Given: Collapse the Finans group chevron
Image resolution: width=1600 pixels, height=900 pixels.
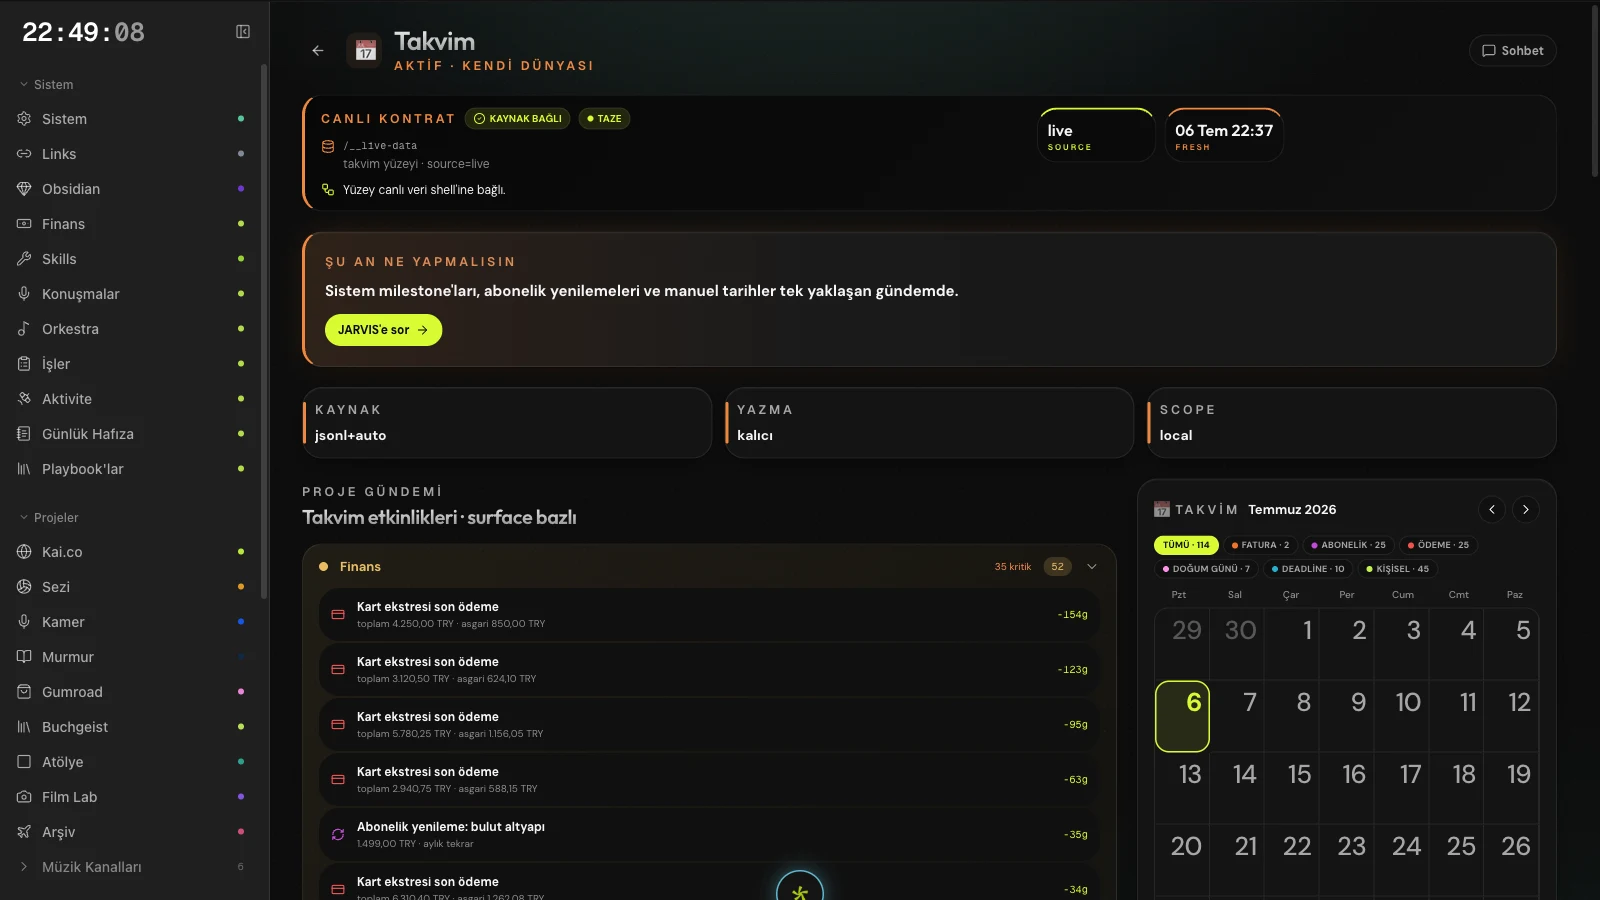Looking at the screenshot, I should pyautogui.click(x=1092, y=567).
